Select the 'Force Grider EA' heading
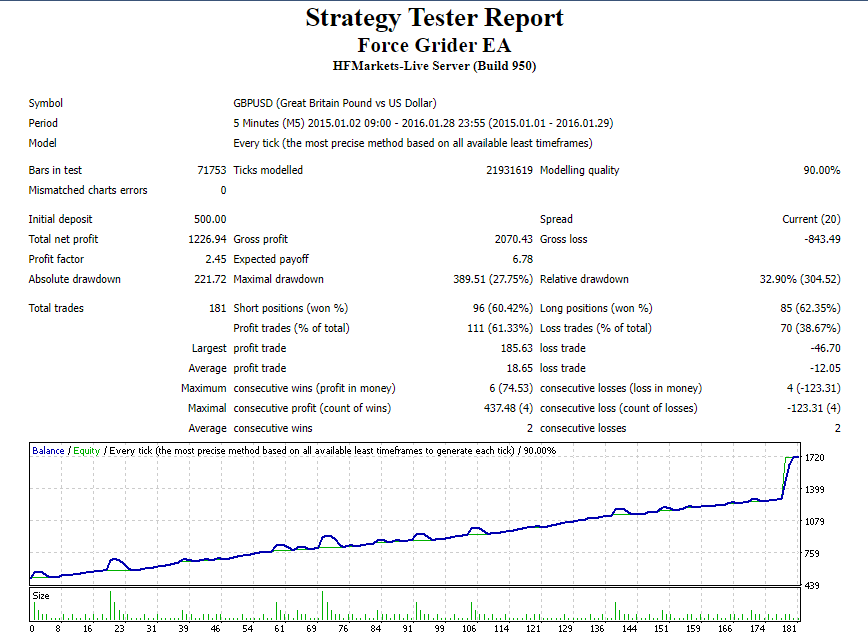The height and width of the screenshot is (641, 868). 435,45
